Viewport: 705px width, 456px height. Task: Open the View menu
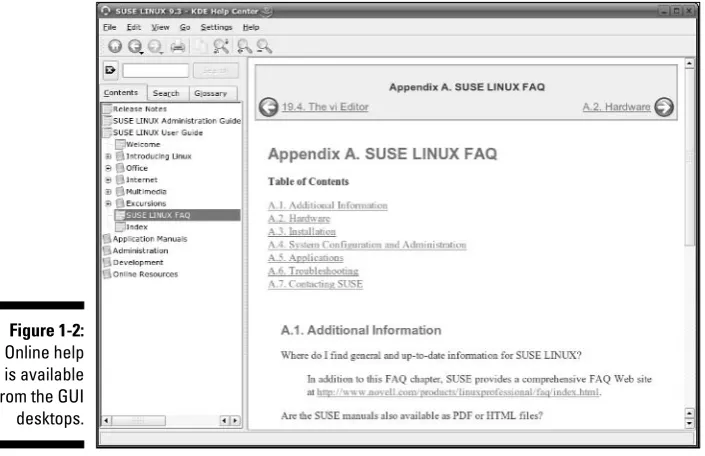(160, 27)
